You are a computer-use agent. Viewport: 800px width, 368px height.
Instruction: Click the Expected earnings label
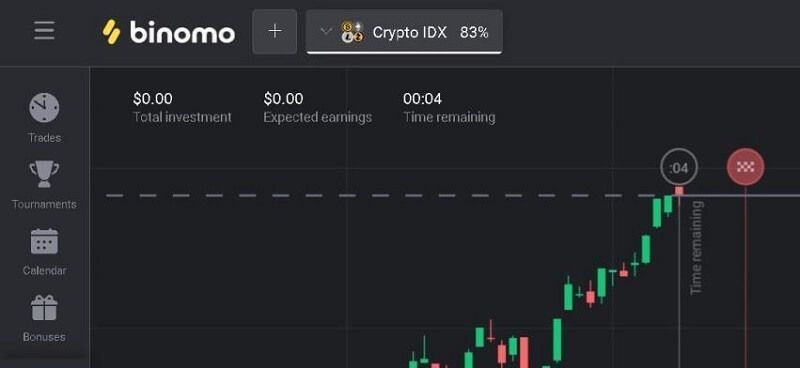[318, 117]
